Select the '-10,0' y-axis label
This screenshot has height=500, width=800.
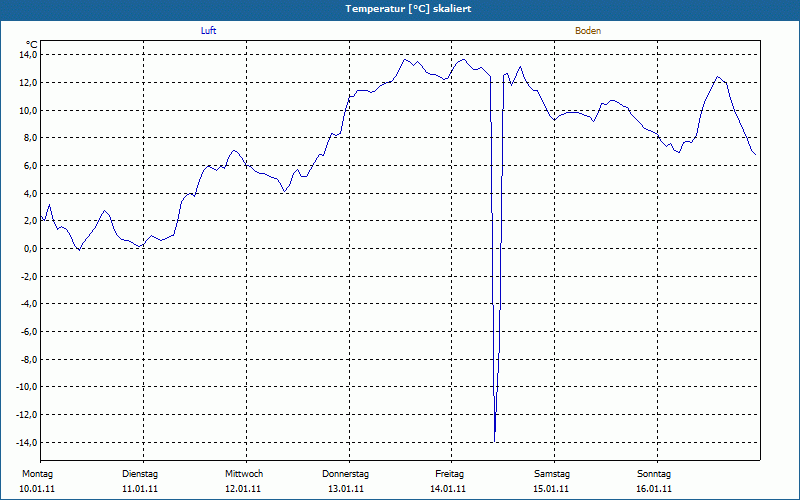[x=26, y=387]
